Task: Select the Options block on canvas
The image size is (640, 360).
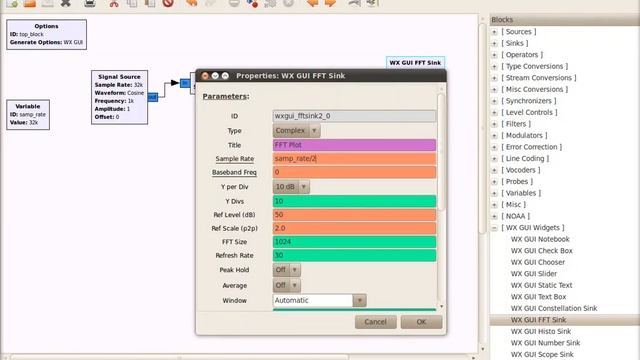Action: (x=47, y=34)
